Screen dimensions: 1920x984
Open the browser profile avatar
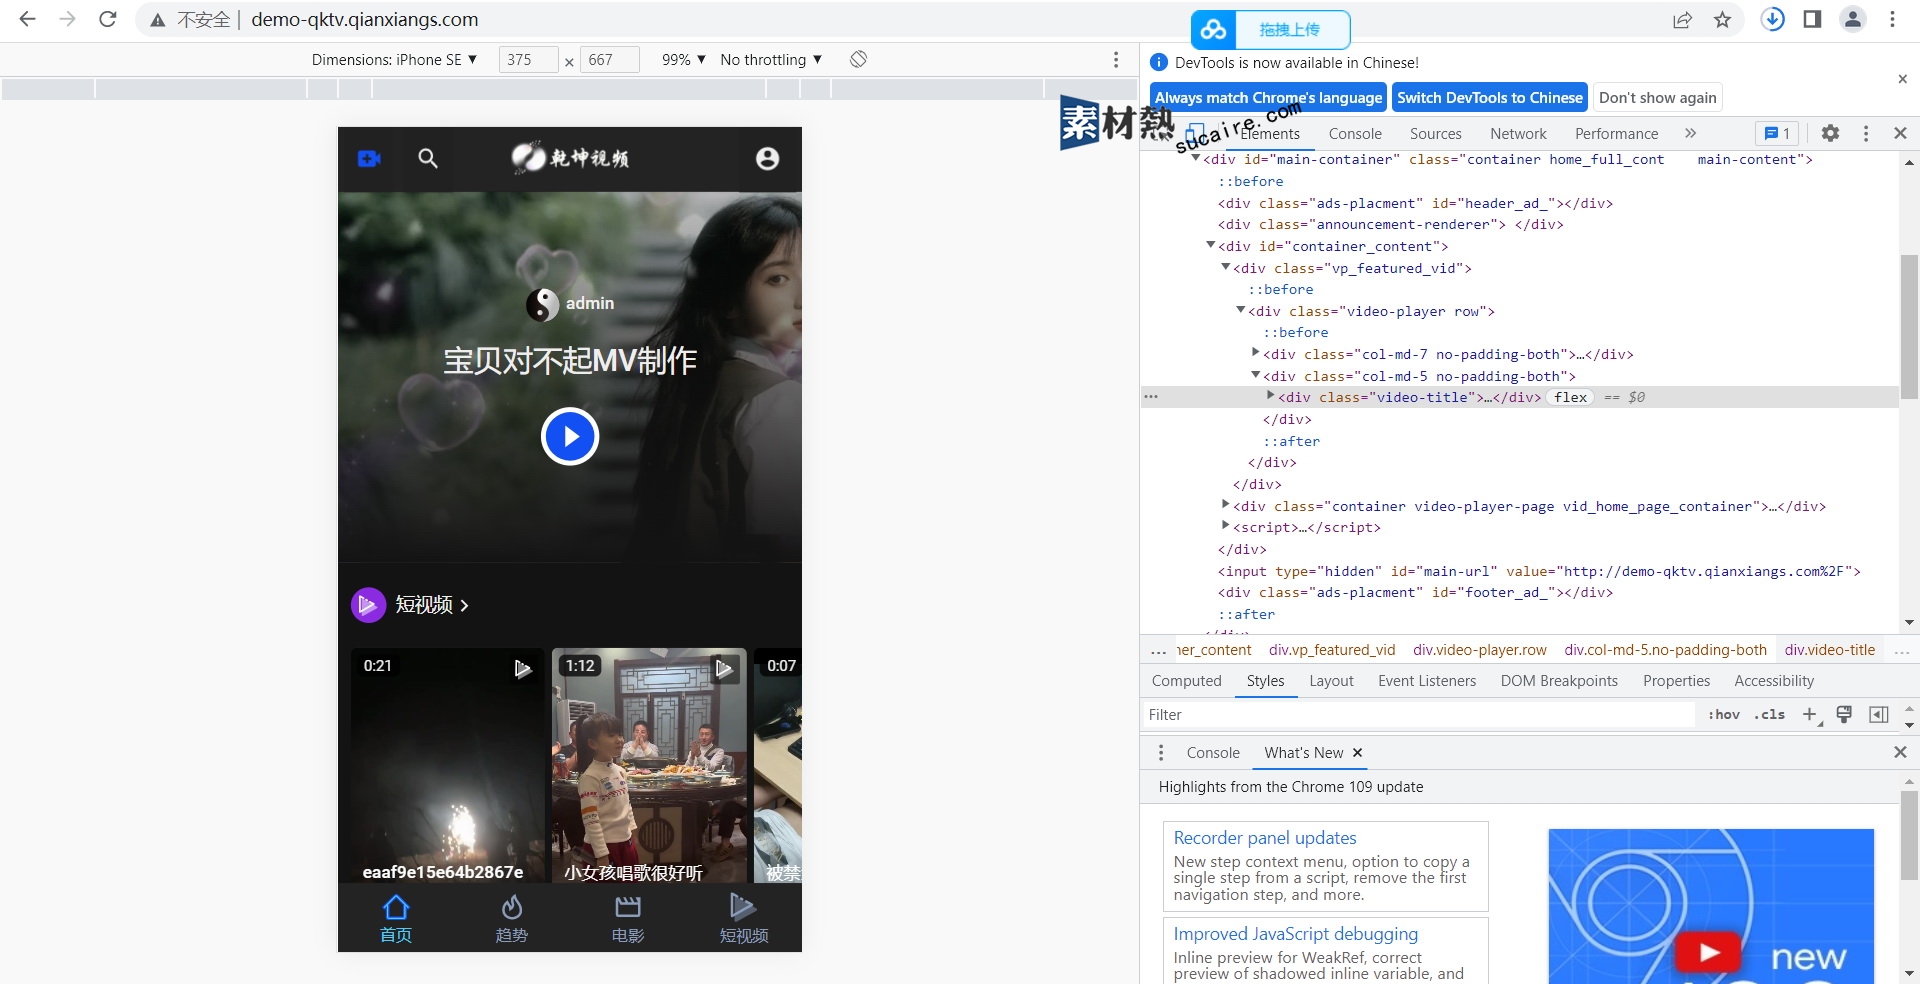tap(1853, 19)
